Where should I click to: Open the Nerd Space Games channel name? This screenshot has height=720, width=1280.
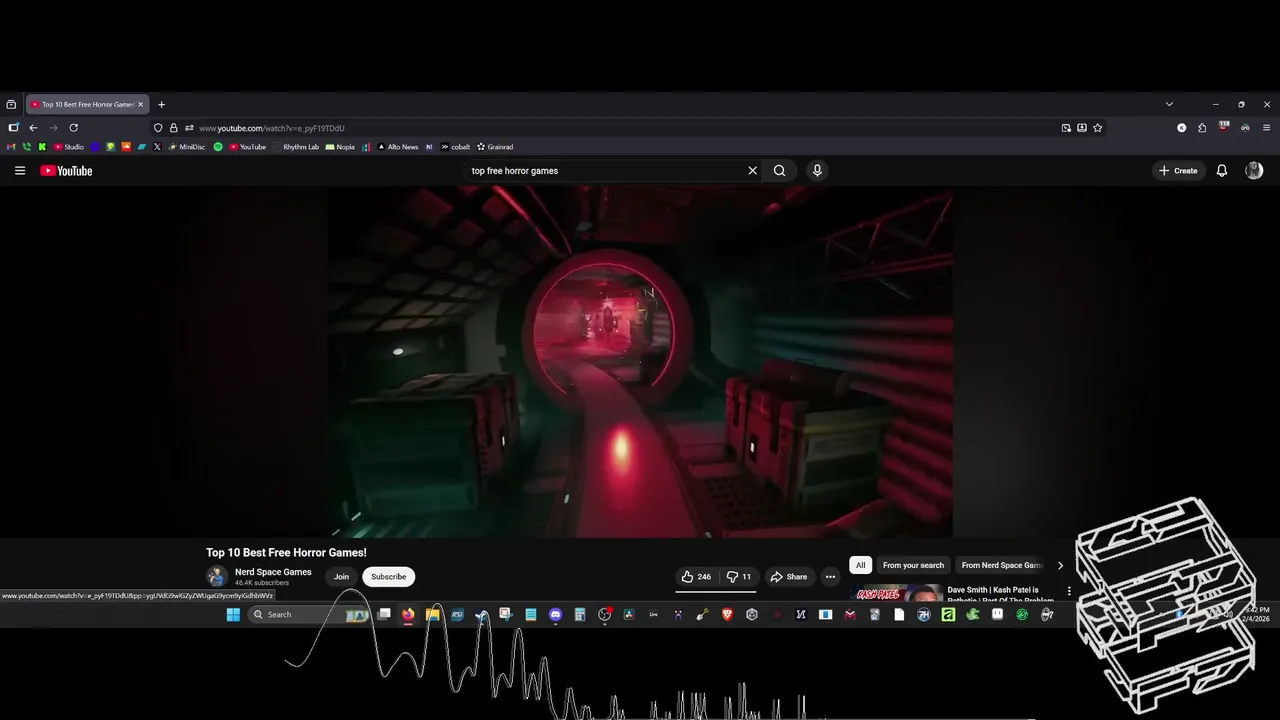[273, 572]
